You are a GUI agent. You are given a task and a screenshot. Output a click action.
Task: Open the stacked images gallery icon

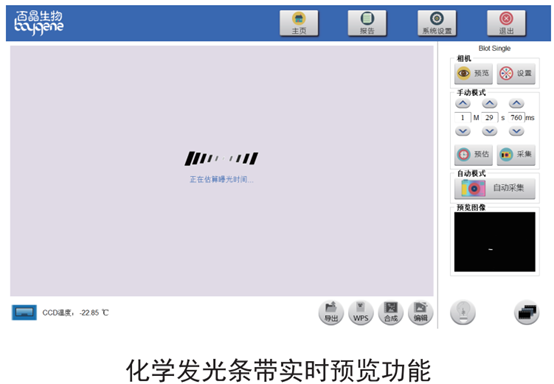(526, 312)
